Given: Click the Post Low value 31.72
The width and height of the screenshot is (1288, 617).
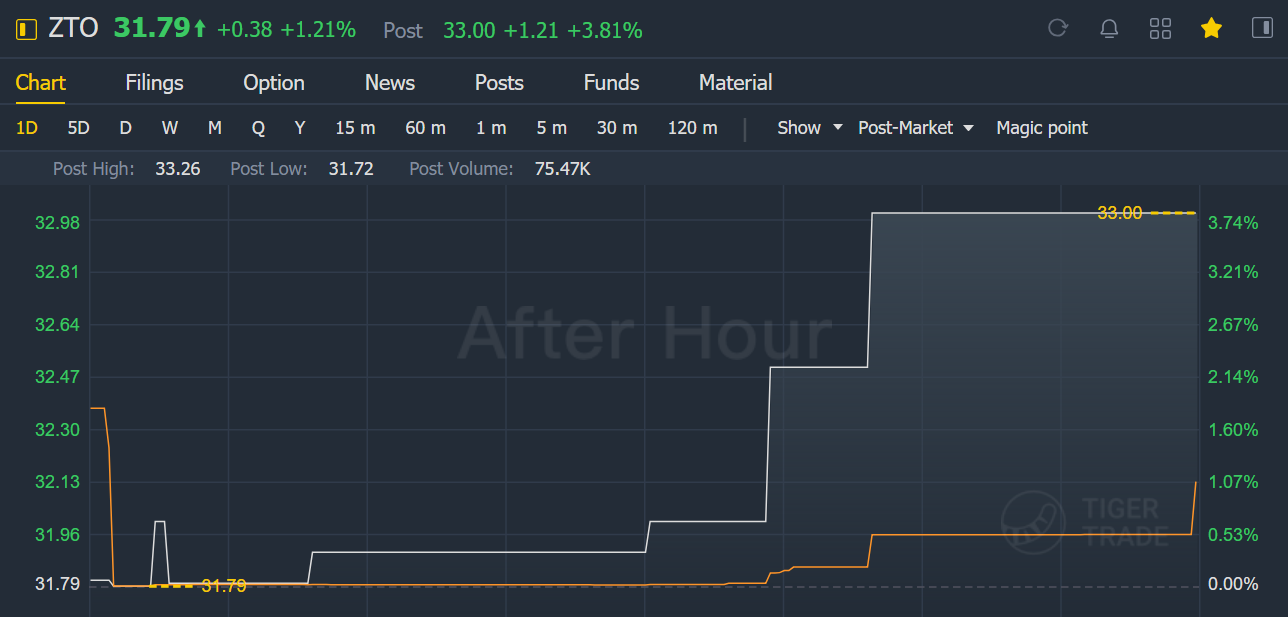Looking at the screenshot, I should [x=351, y=169].
